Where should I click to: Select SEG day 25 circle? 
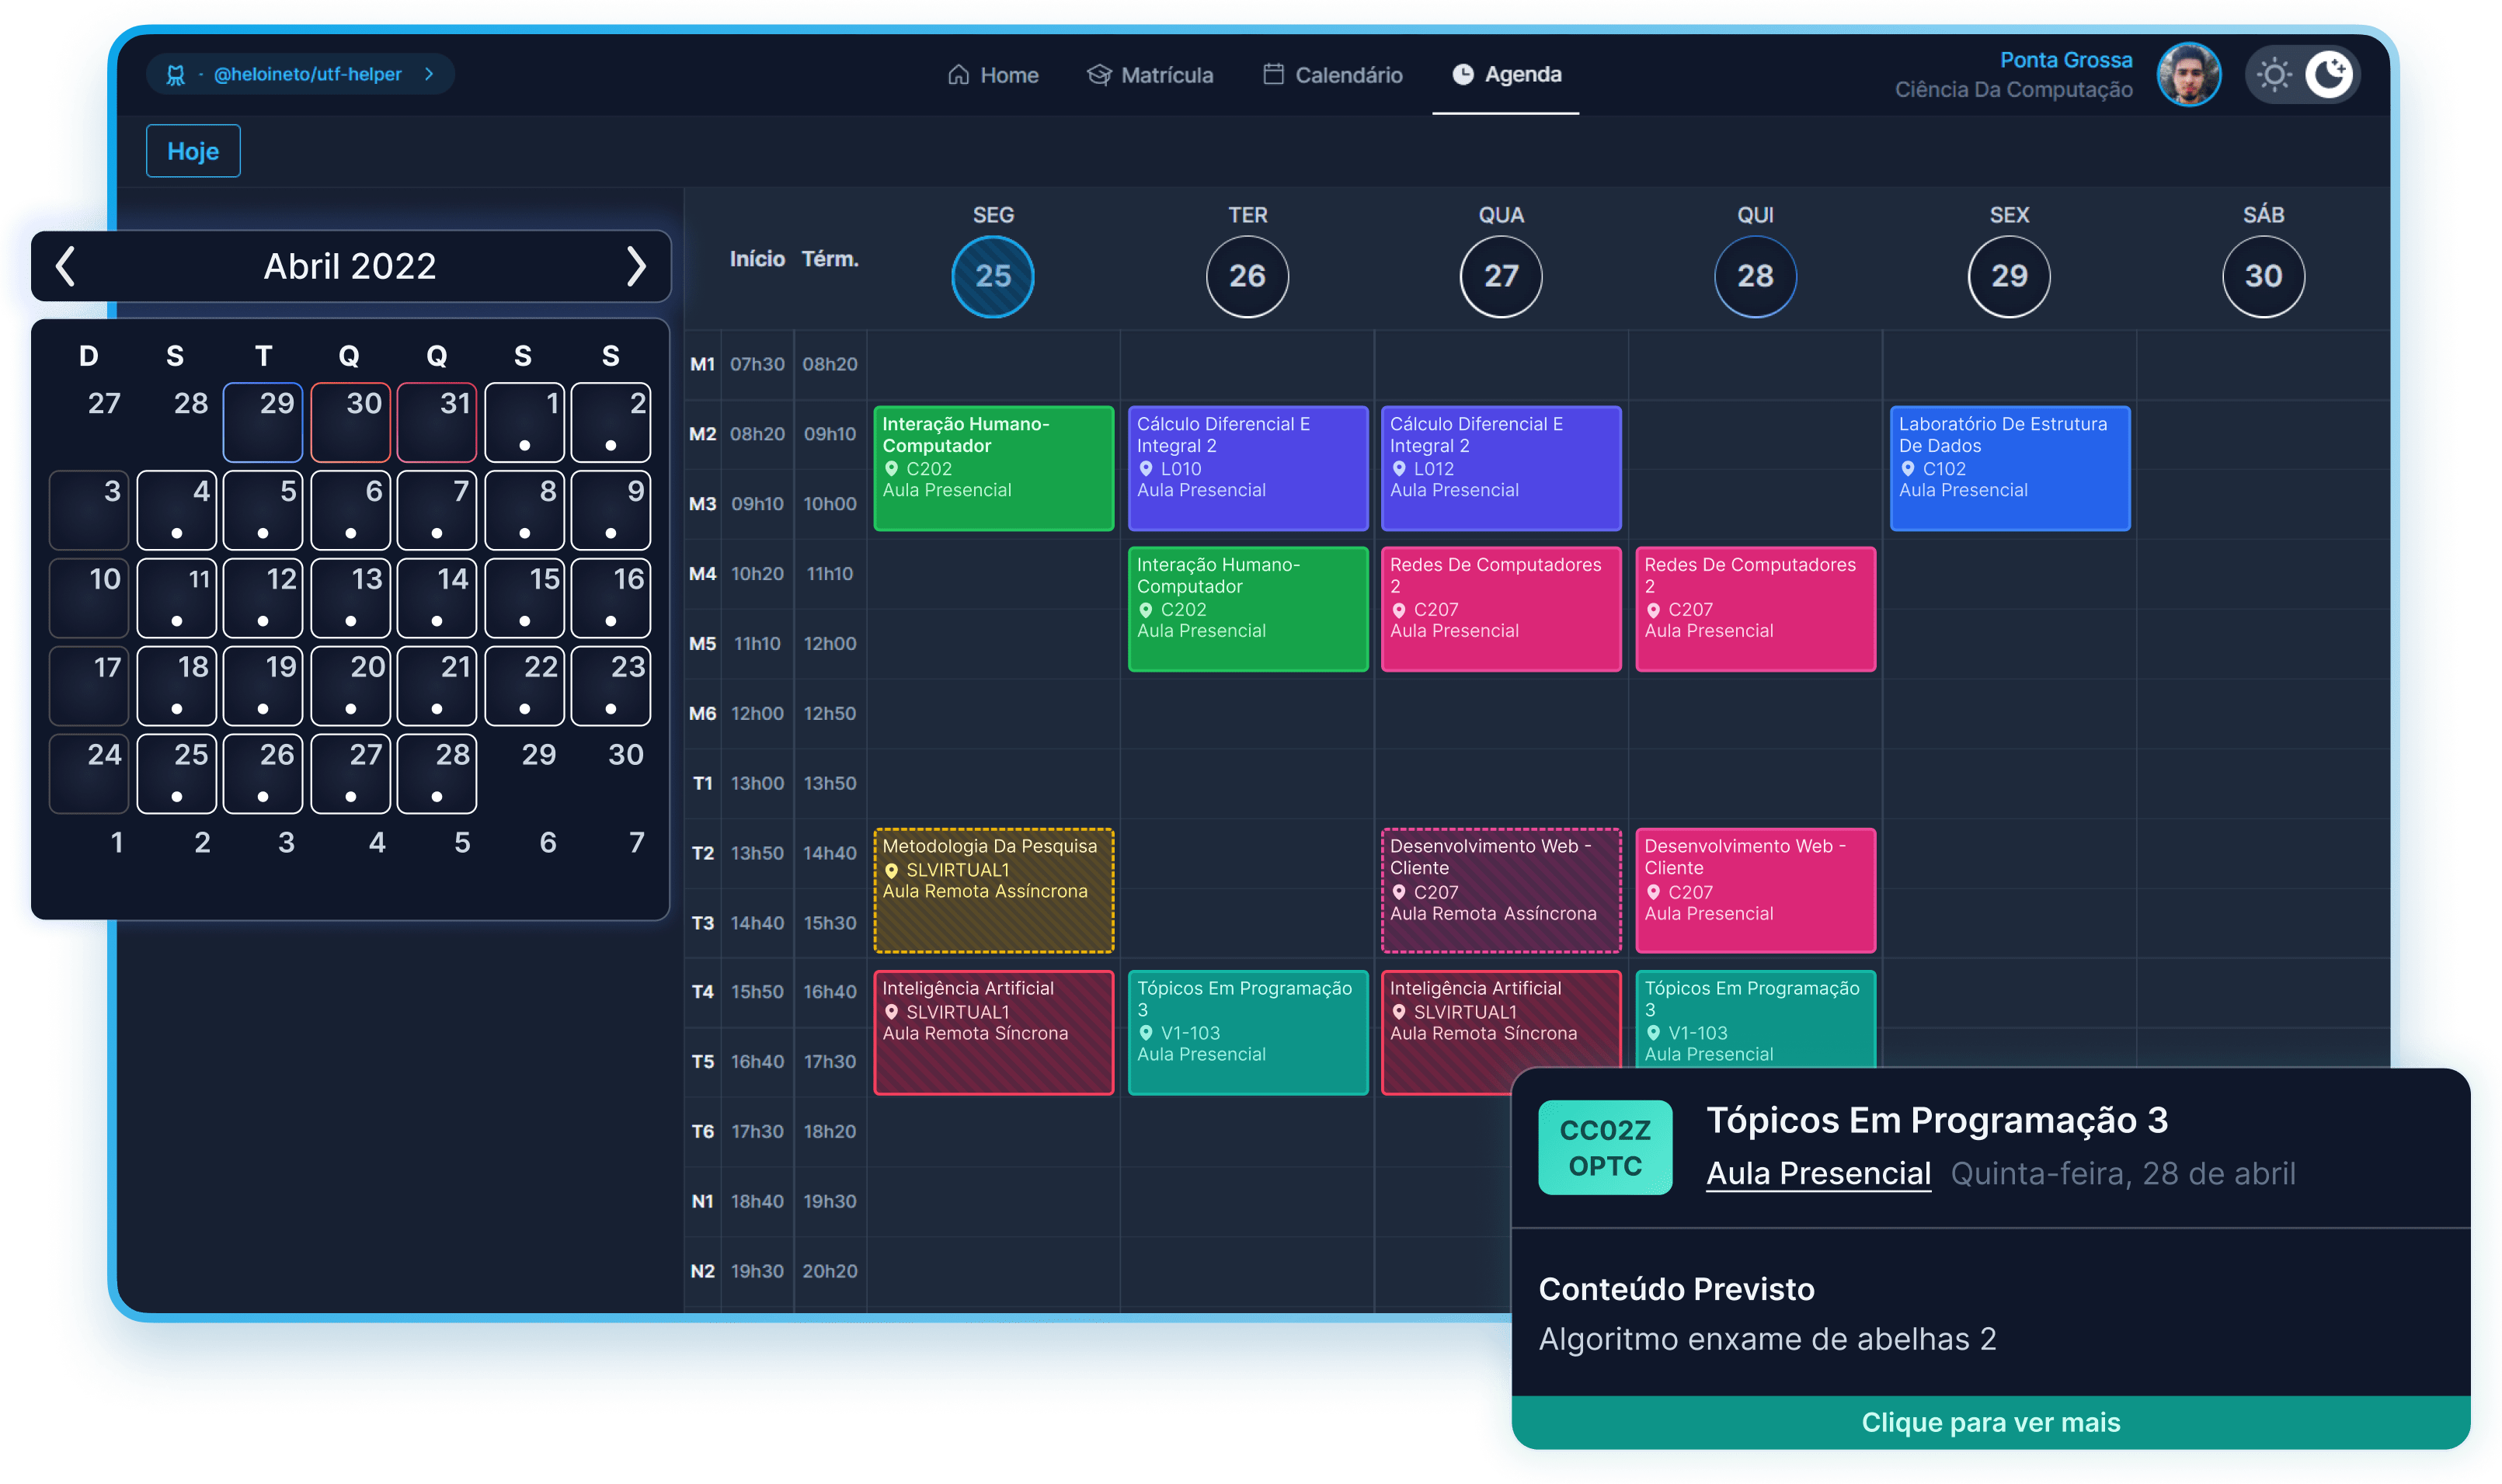(993, 276)
